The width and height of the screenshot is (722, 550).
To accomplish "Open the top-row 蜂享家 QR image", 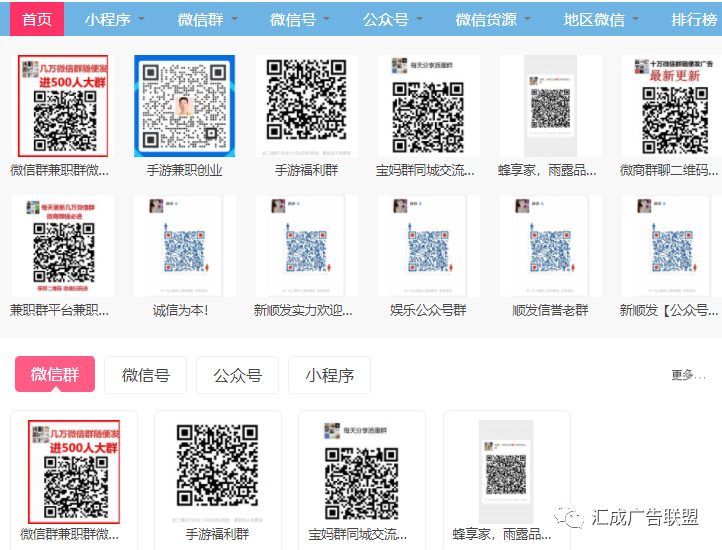I will coord(551,106).
